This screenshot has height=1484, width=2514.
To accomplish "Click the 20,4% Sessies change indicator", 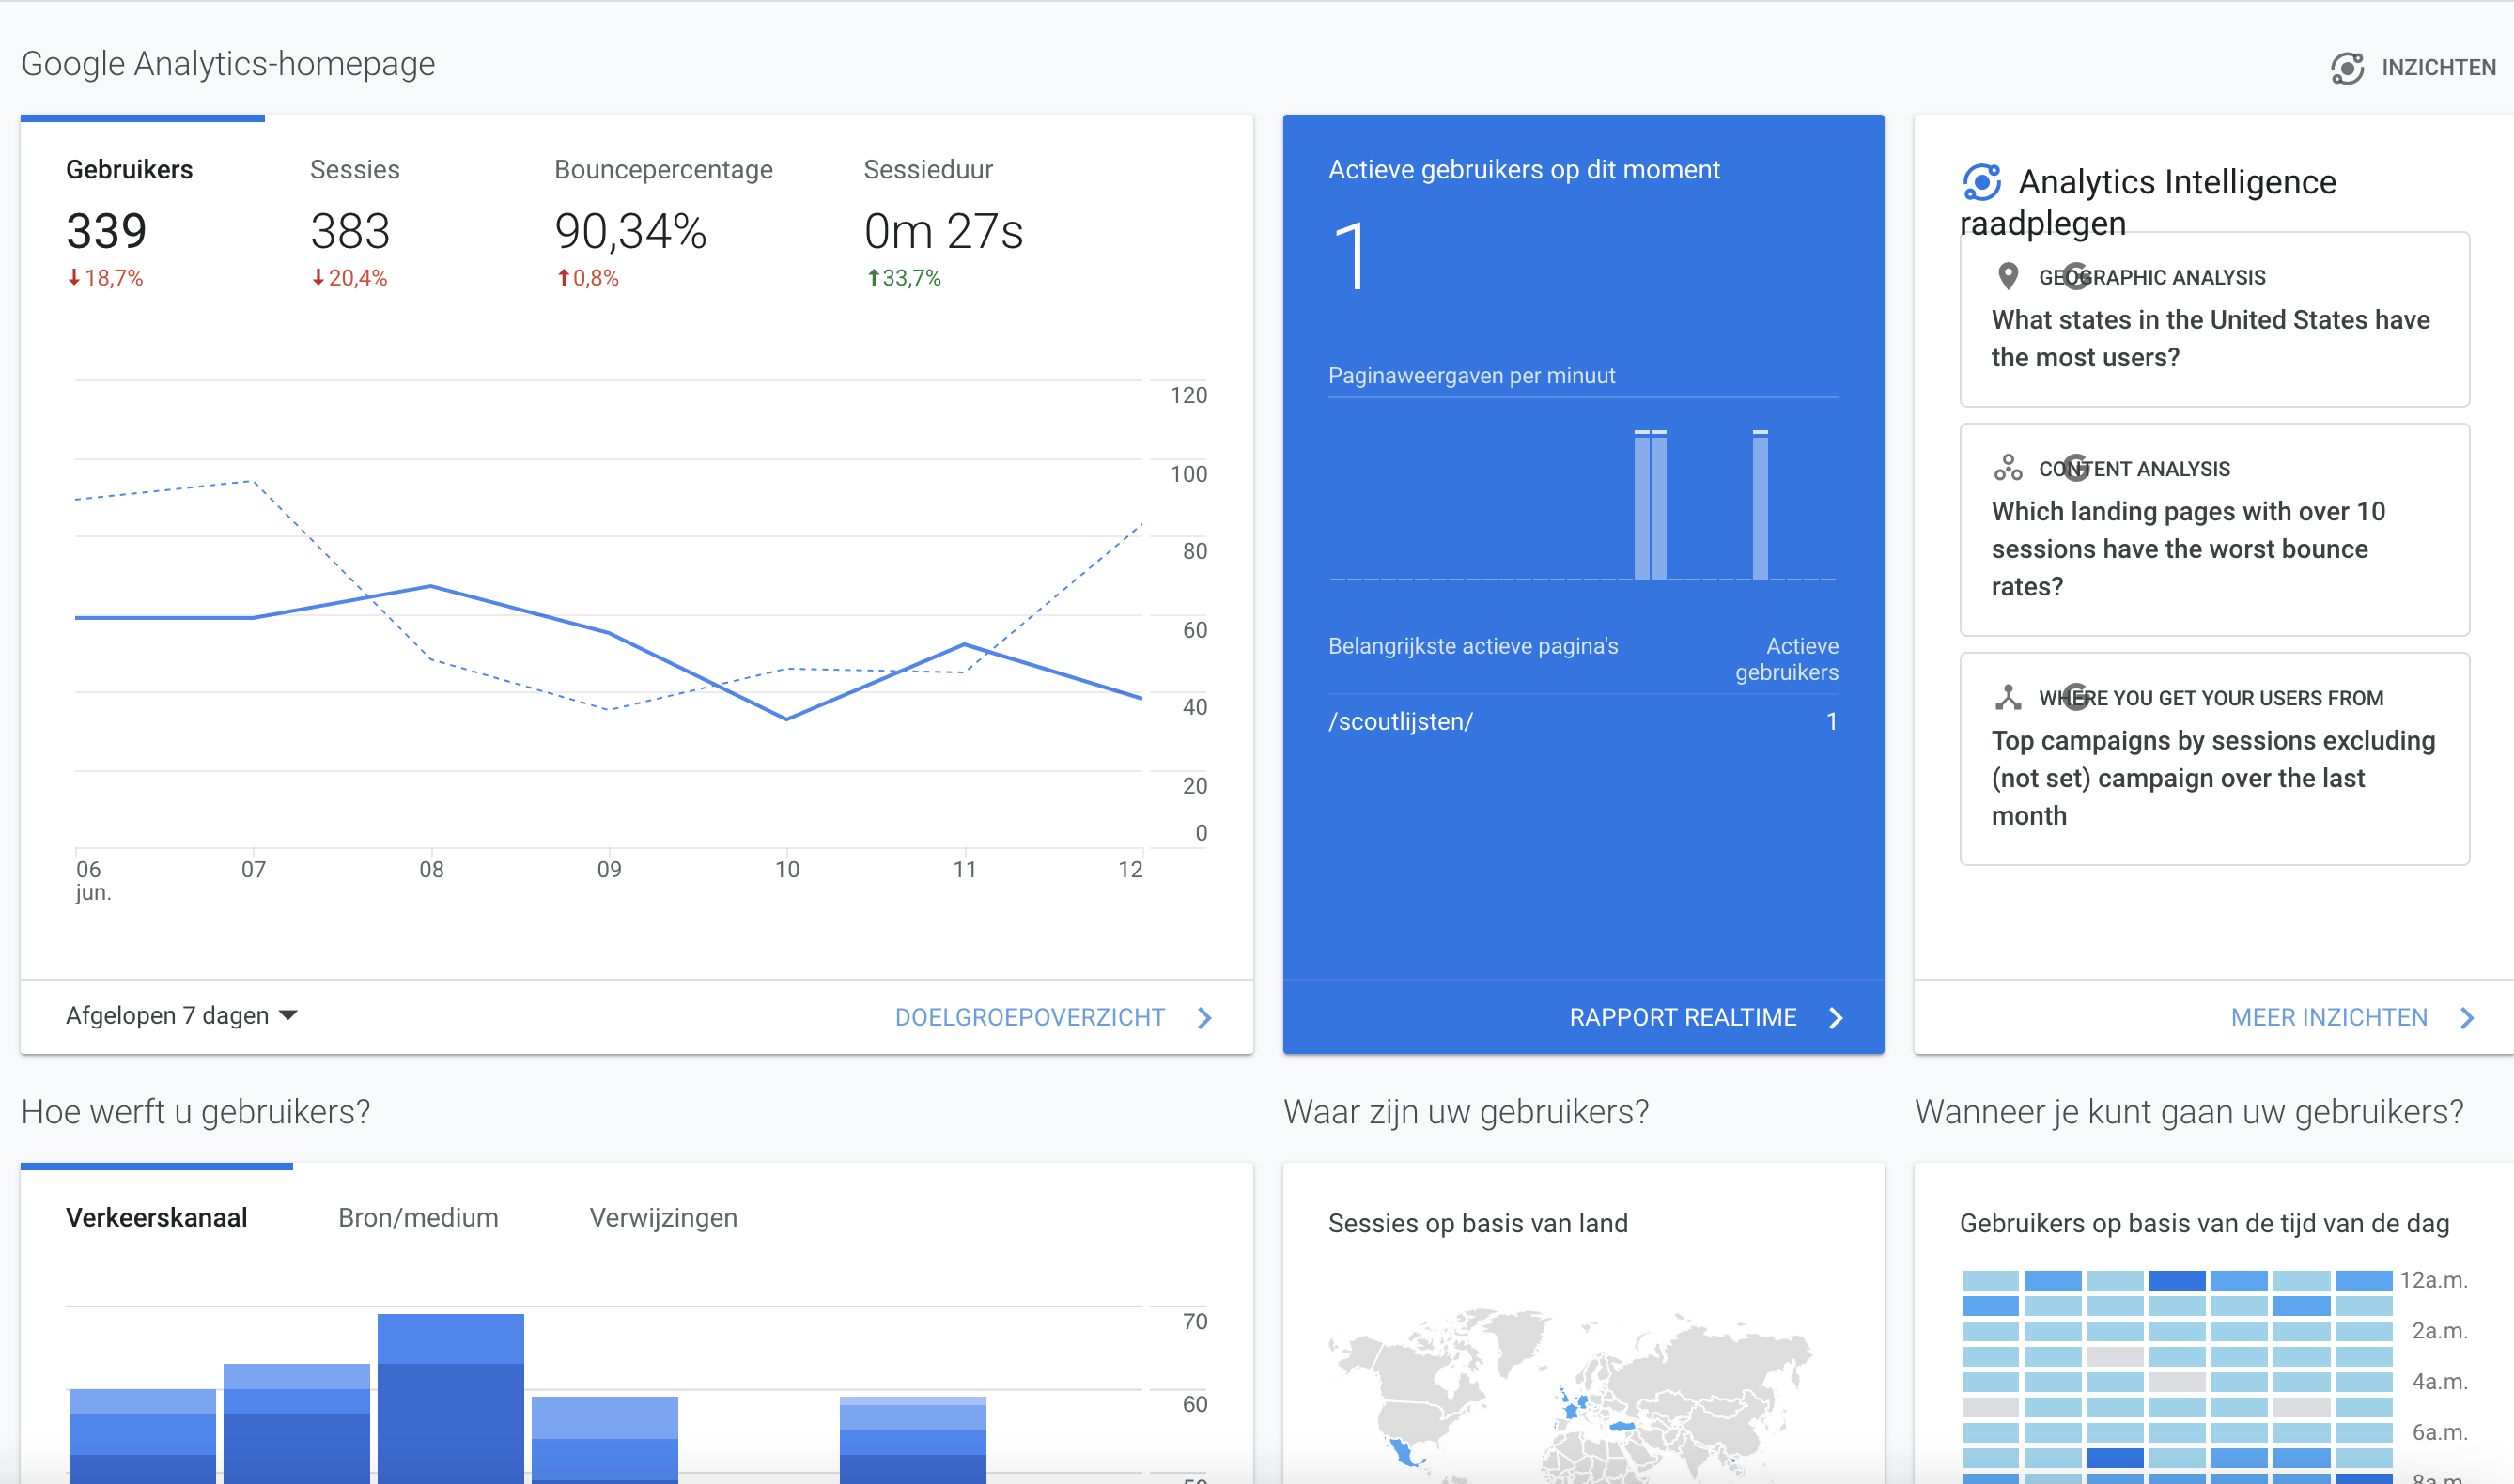I will click(349, 278).
